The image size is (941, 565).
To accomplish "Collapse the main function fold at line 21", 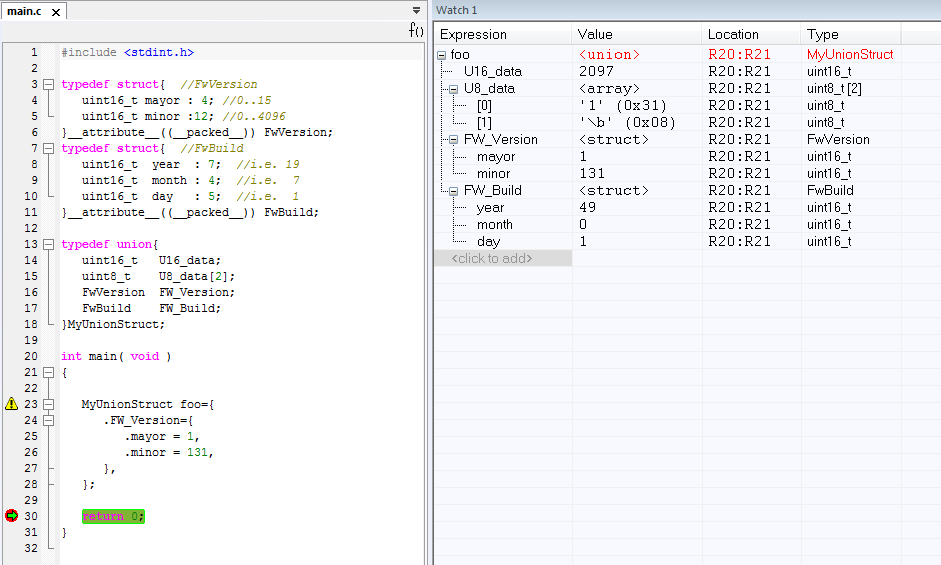I will [x=49, y=372].
